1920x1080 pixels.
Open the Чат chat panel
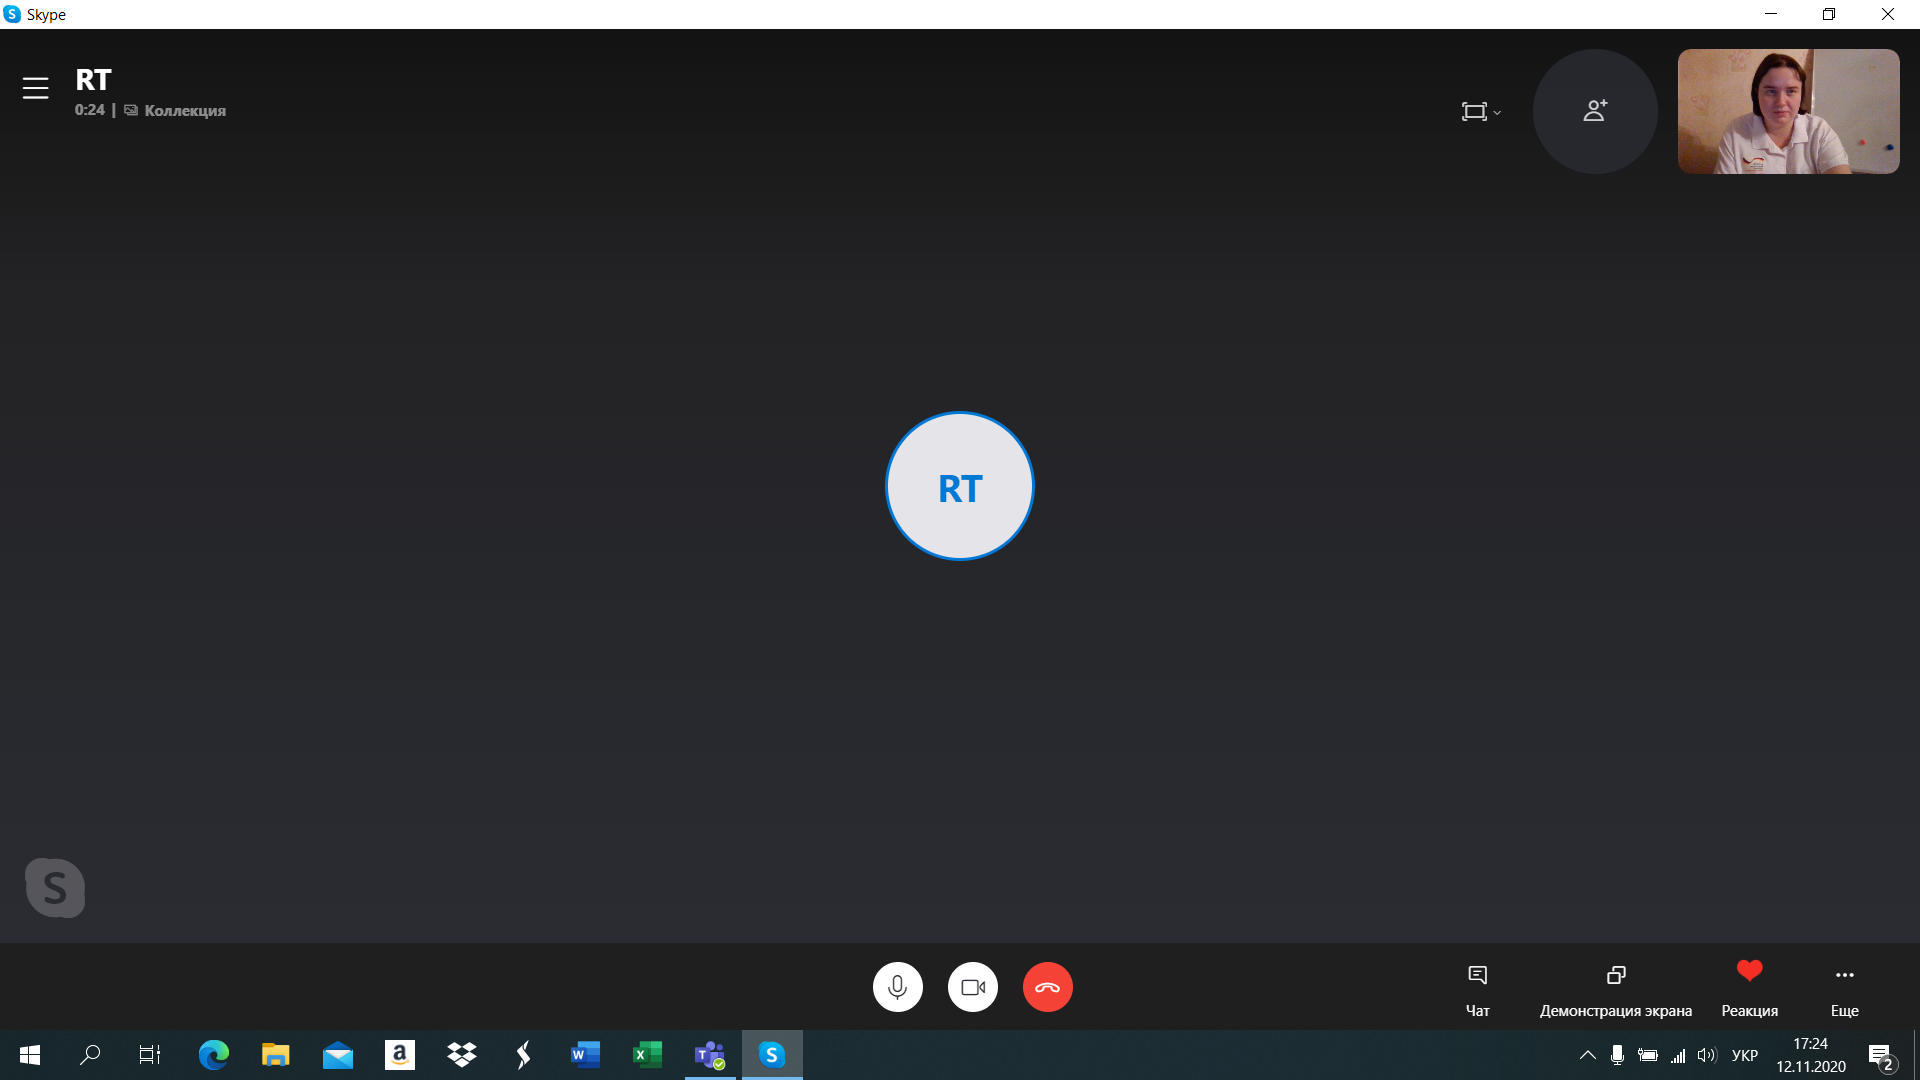click(x=1477, y=989)
